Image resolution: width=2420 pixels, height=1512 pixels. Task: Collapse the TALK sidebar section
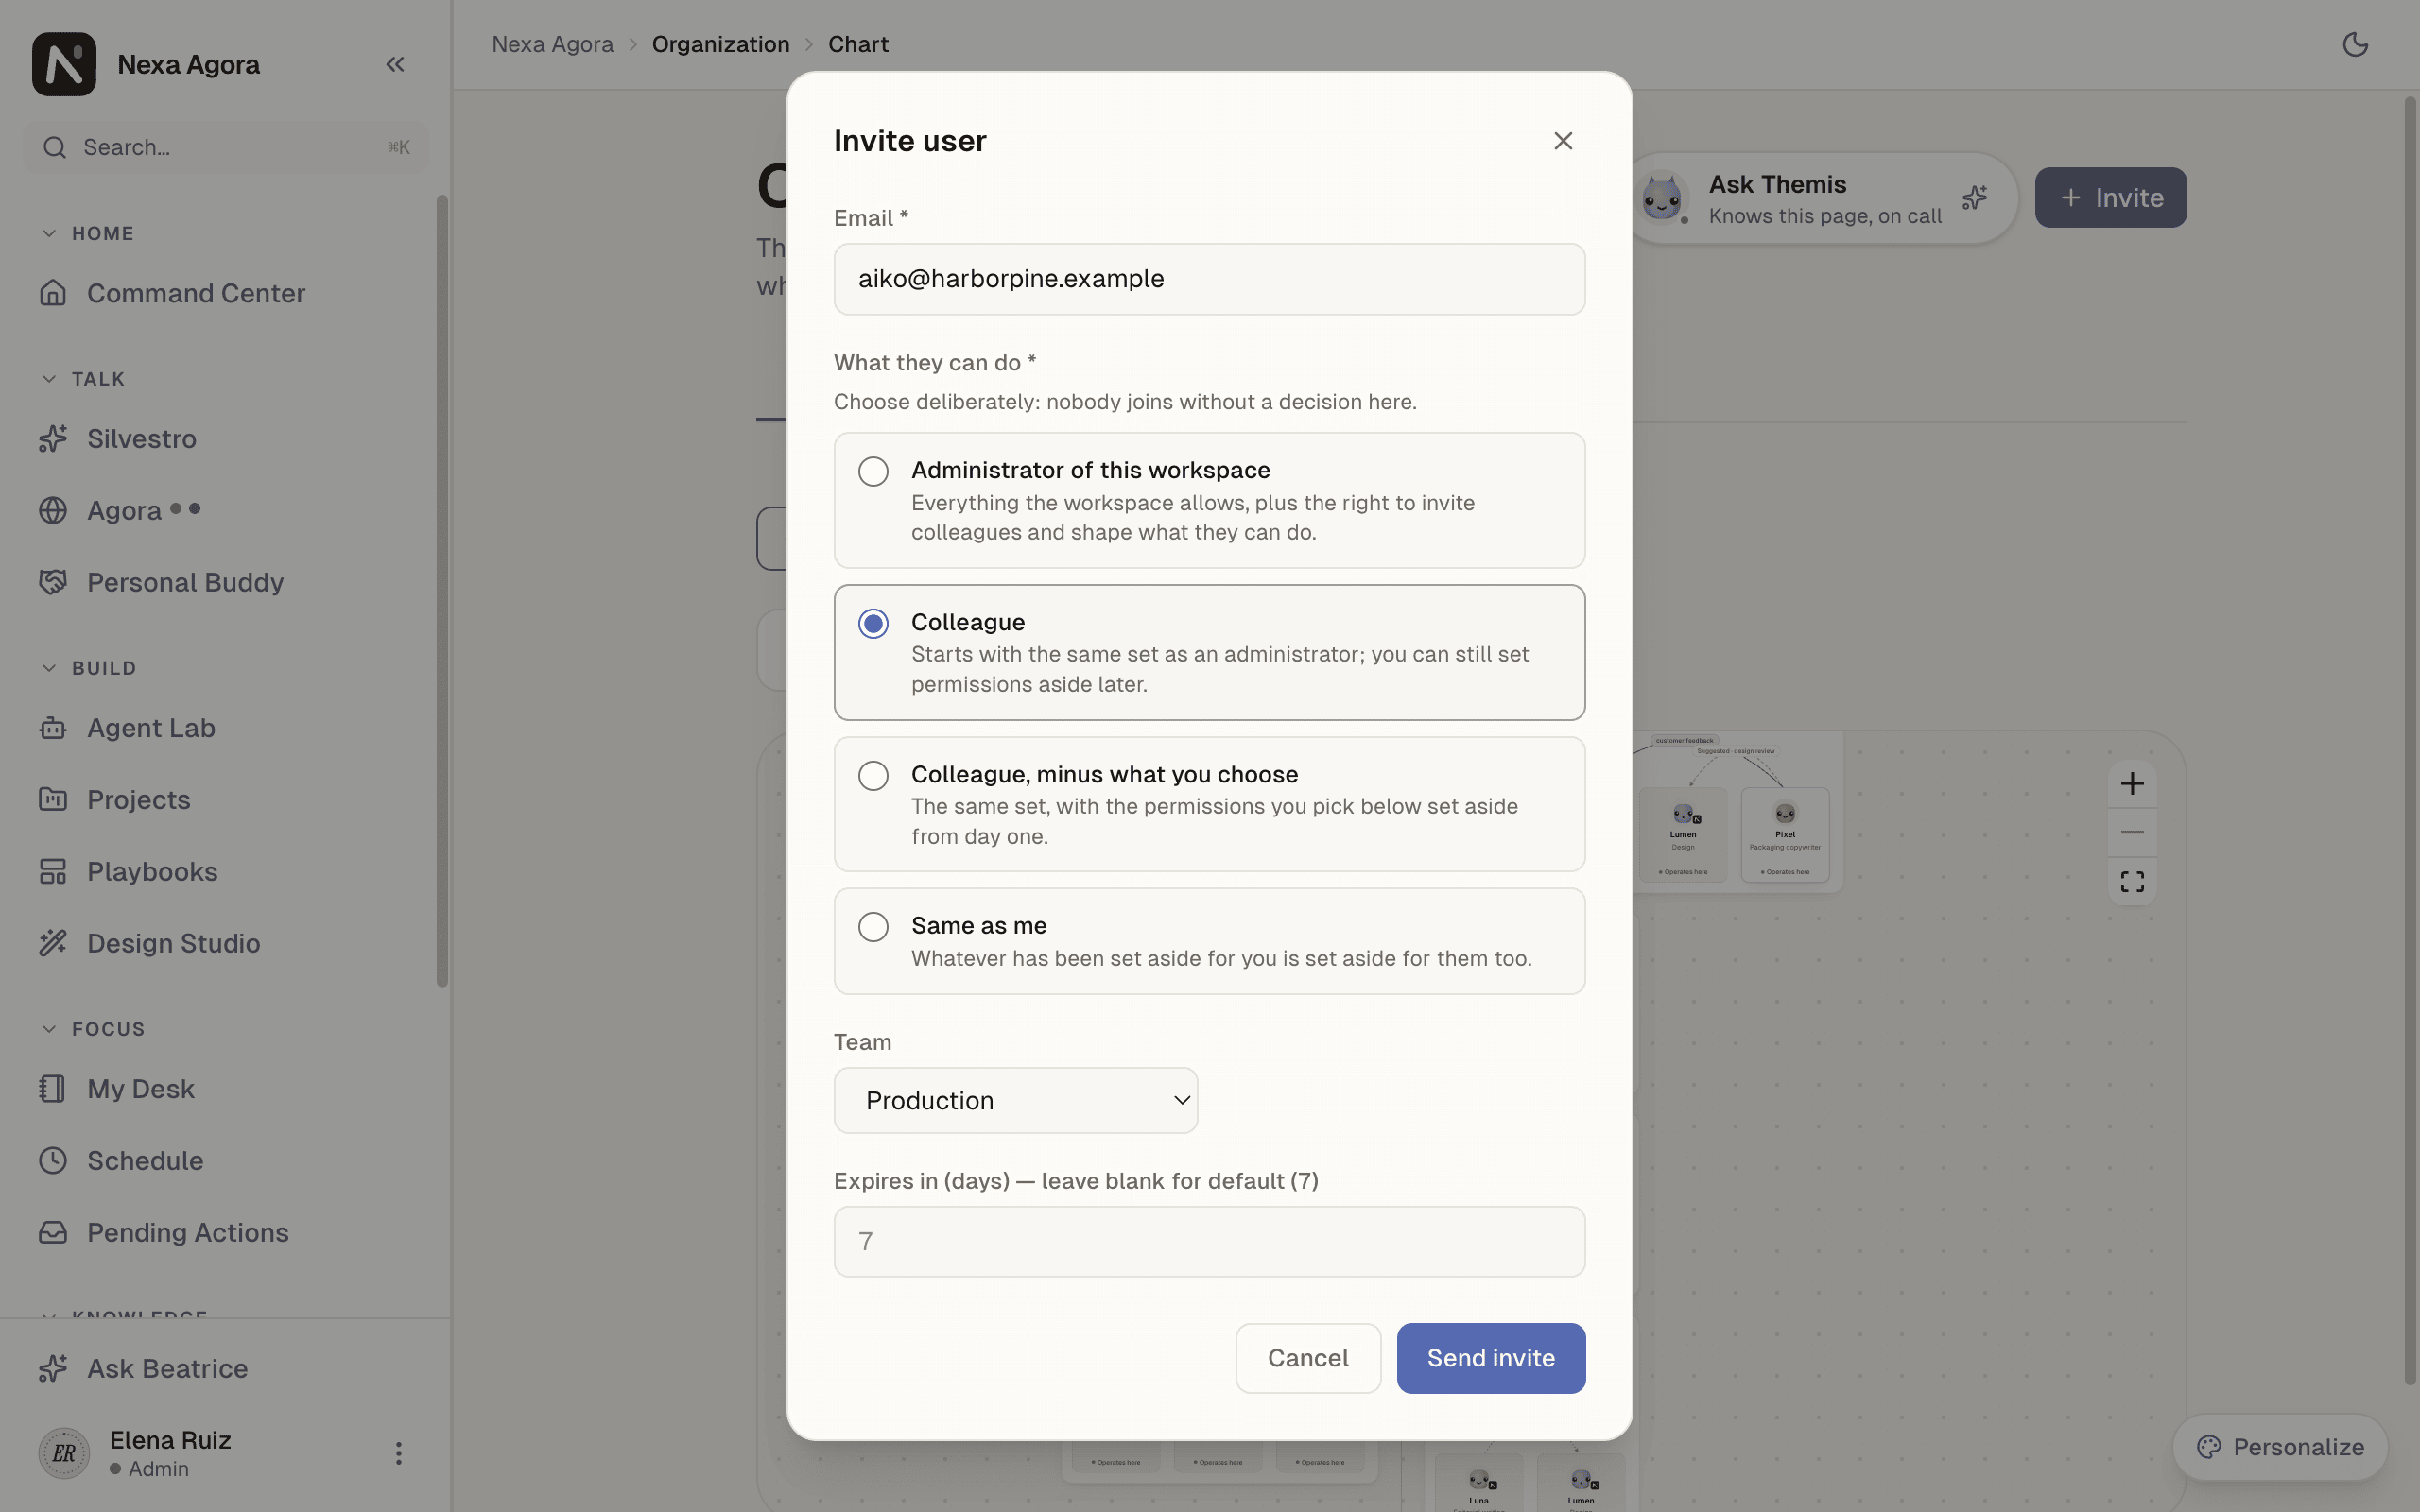pyautogui.click(x=82, y=379)
